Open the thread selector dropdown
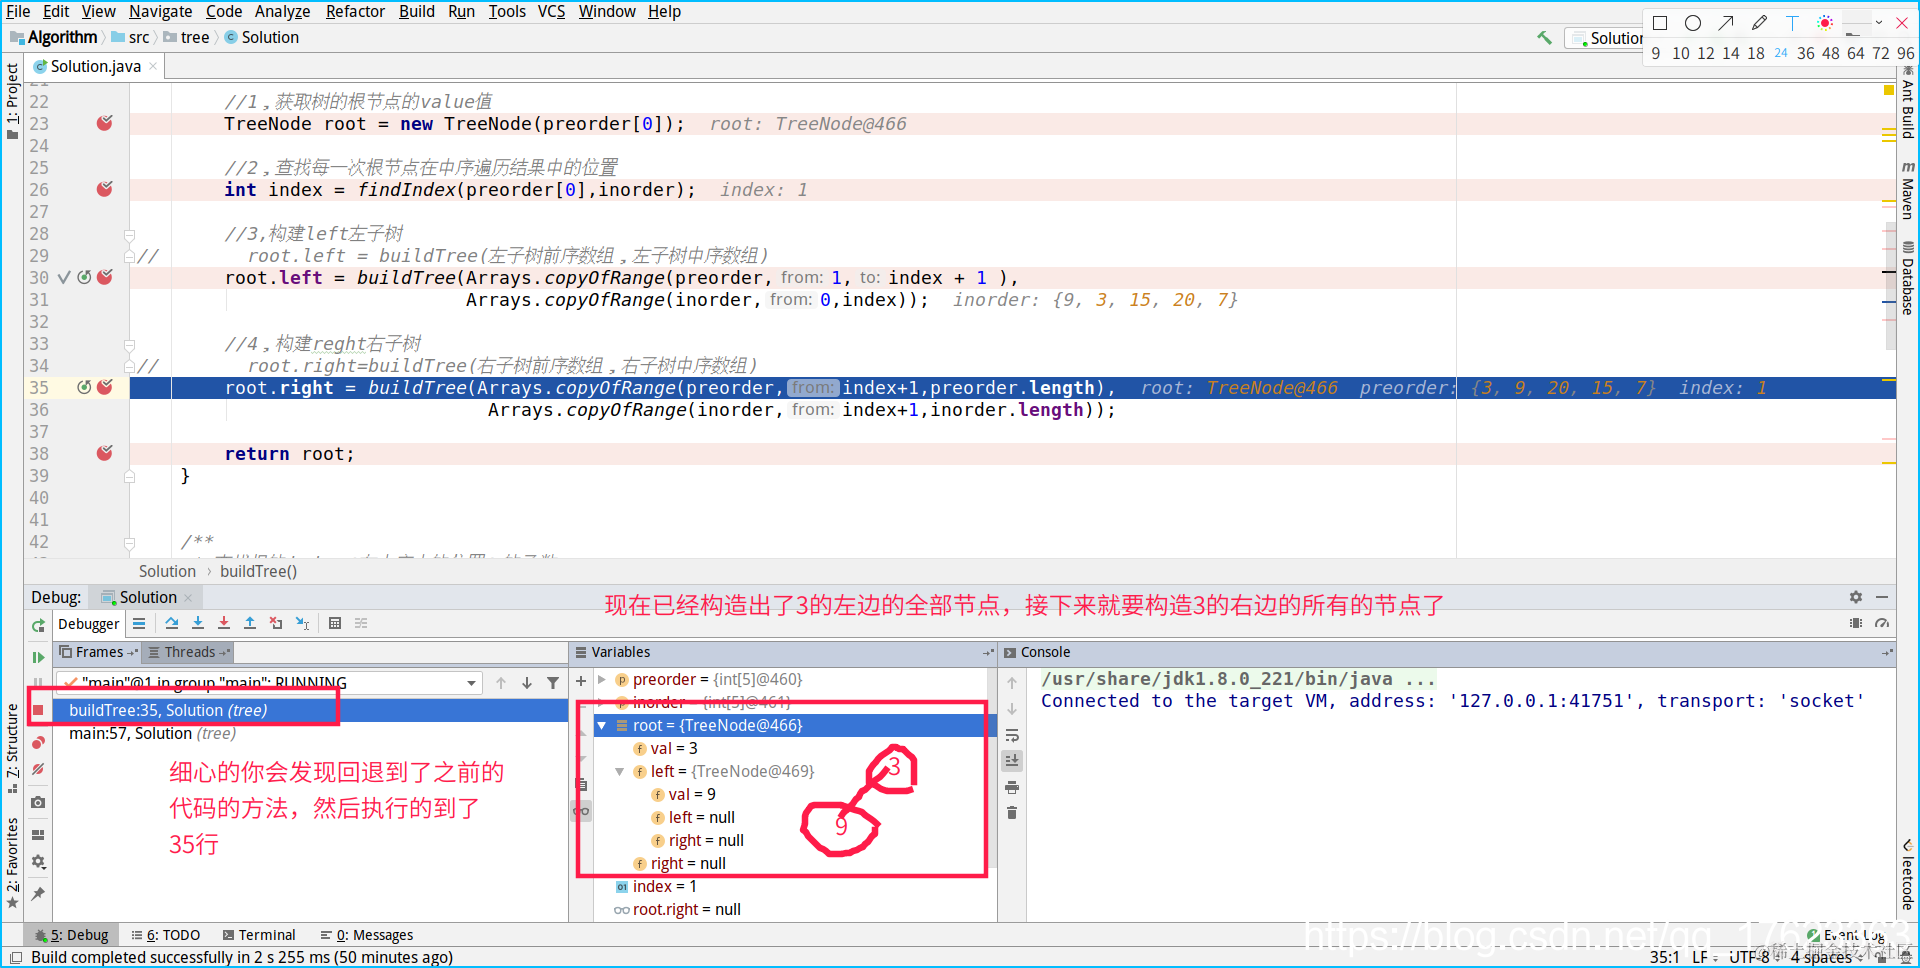 coord(471,683)
